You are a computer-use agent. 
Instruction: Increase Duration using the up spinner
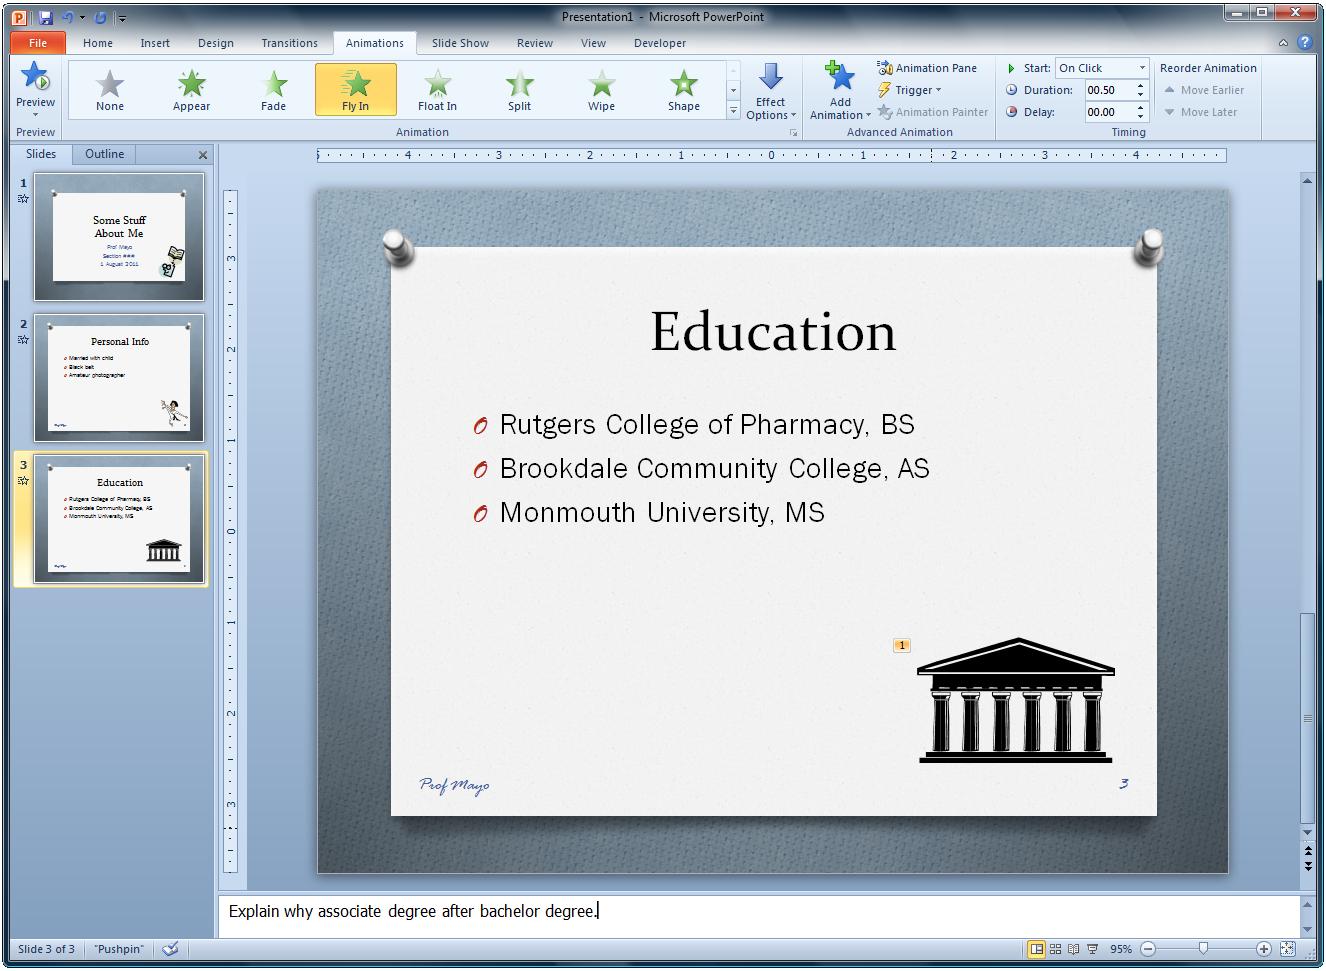tap(1140, 85)
